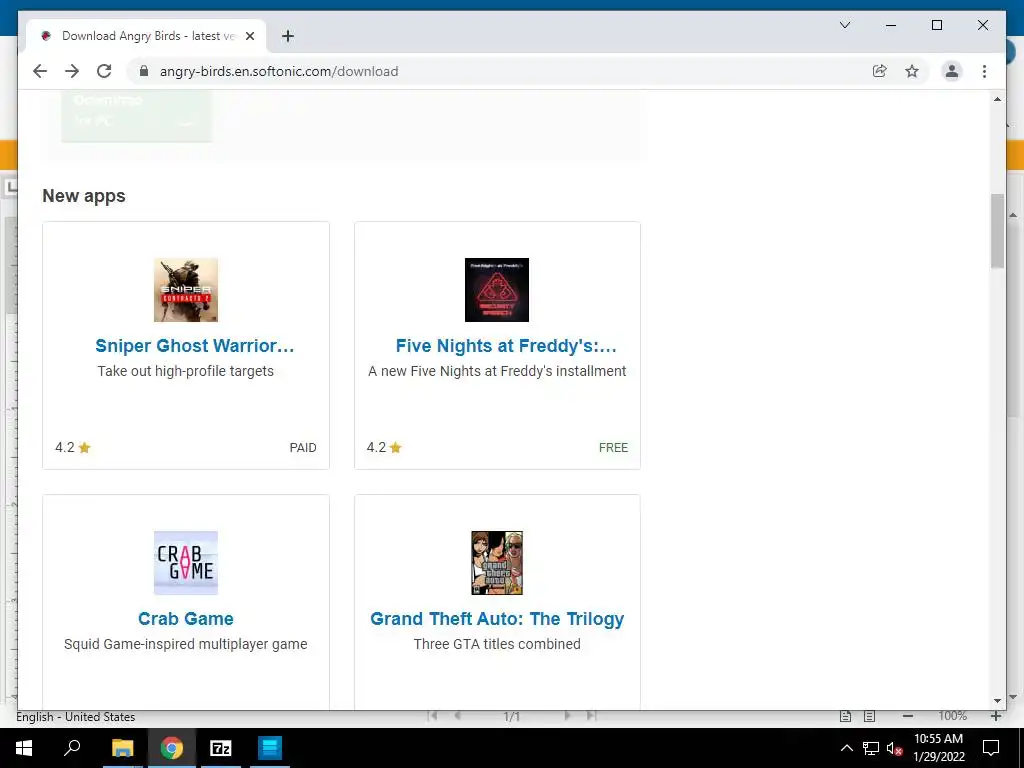Open Windows Start menu

click(24, 748)
